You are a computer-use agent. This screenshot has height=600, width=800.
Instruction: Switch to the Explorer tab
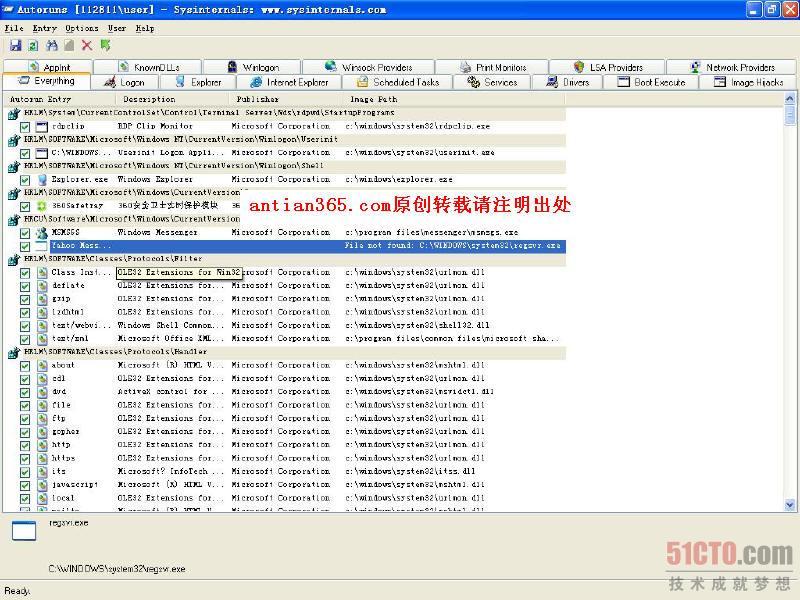tap(198, 82)
